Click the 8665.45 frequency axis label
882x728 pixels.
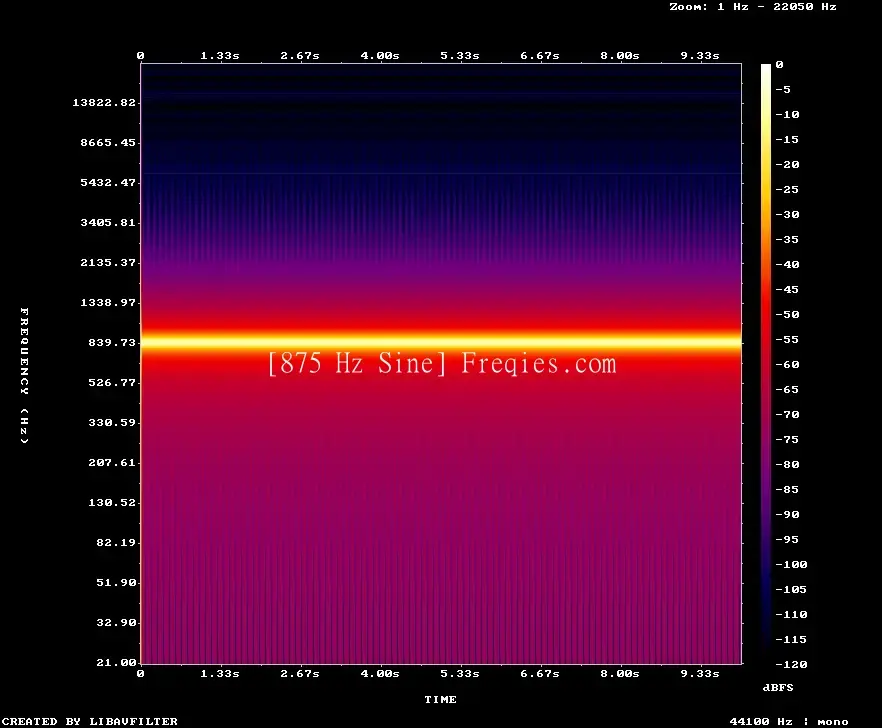pos(108,142)
